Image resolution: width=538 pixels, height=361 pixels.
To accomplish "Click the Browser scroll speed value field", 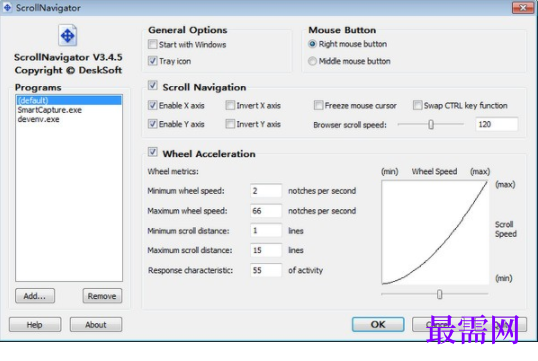I will pos(496,124).
